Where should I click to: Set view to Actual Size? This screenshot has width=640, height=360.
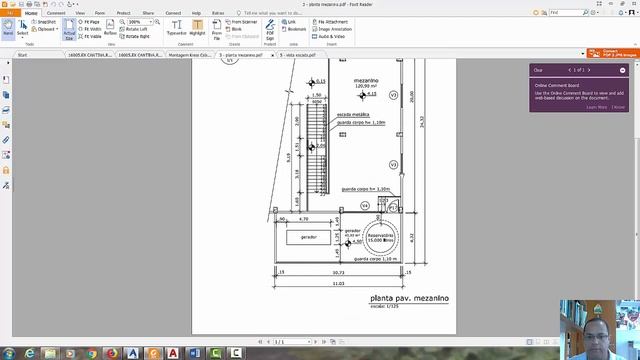[x=69, y=29]
